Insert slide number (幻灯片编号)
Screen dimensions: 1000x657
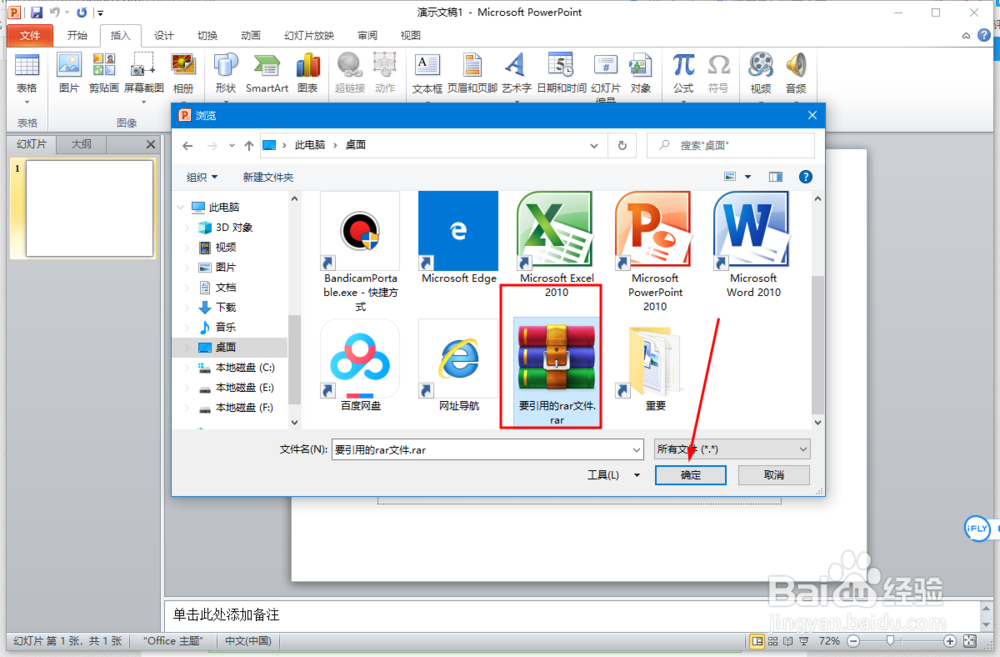tap(606, 77)
